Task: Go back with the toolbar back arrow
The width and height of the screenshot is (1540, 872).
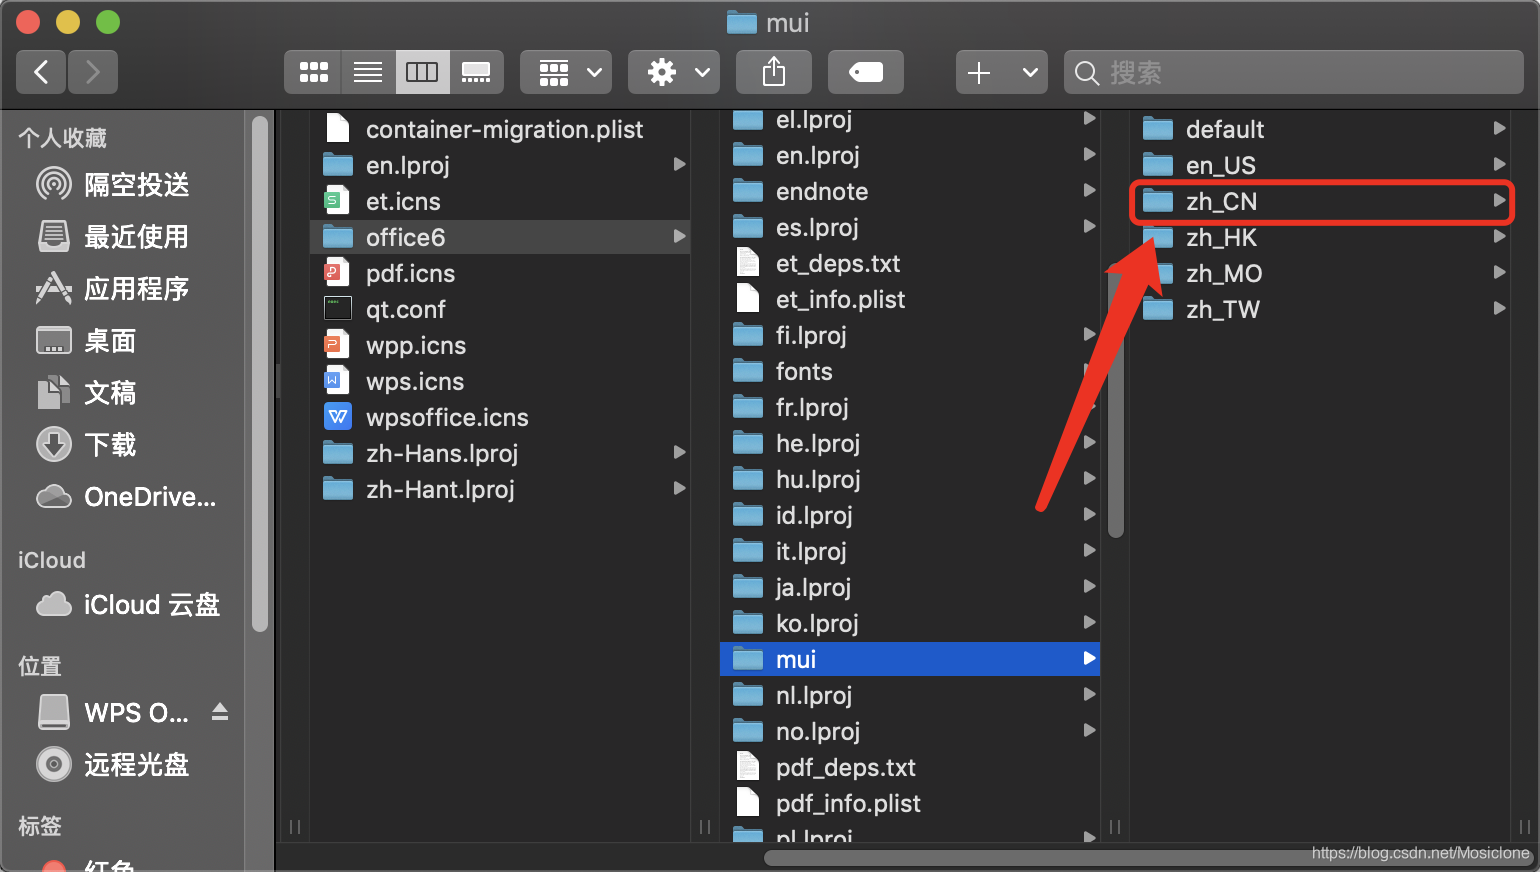Action: tap(41, 72)
